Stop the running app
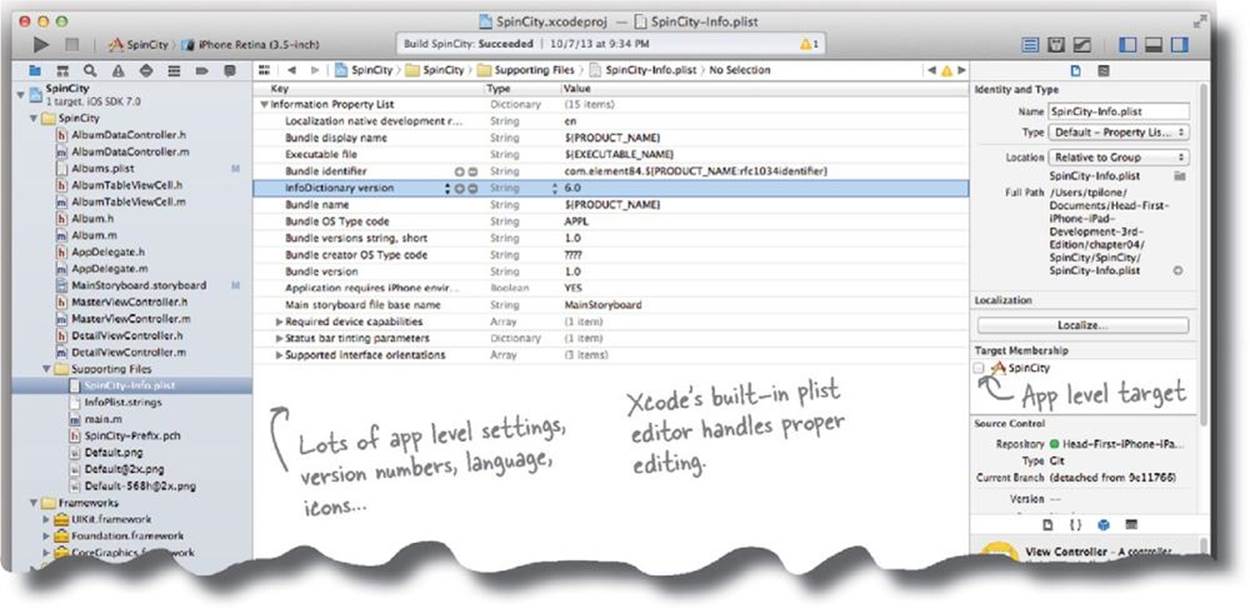Image resolution: width=1250 pixels, height=608 pixels. [x=71, y=44]
